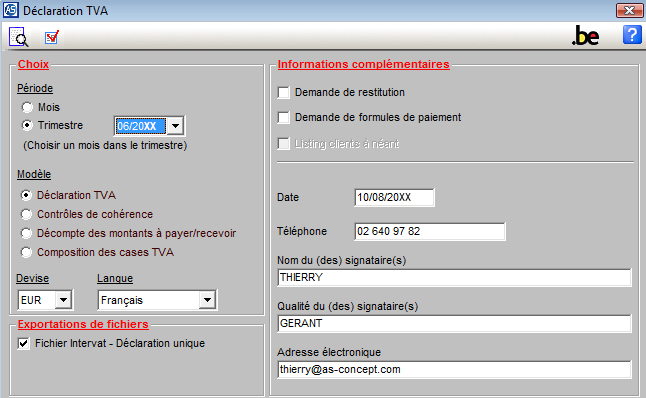Close the Déclaration TVA window

coord(629,10)
